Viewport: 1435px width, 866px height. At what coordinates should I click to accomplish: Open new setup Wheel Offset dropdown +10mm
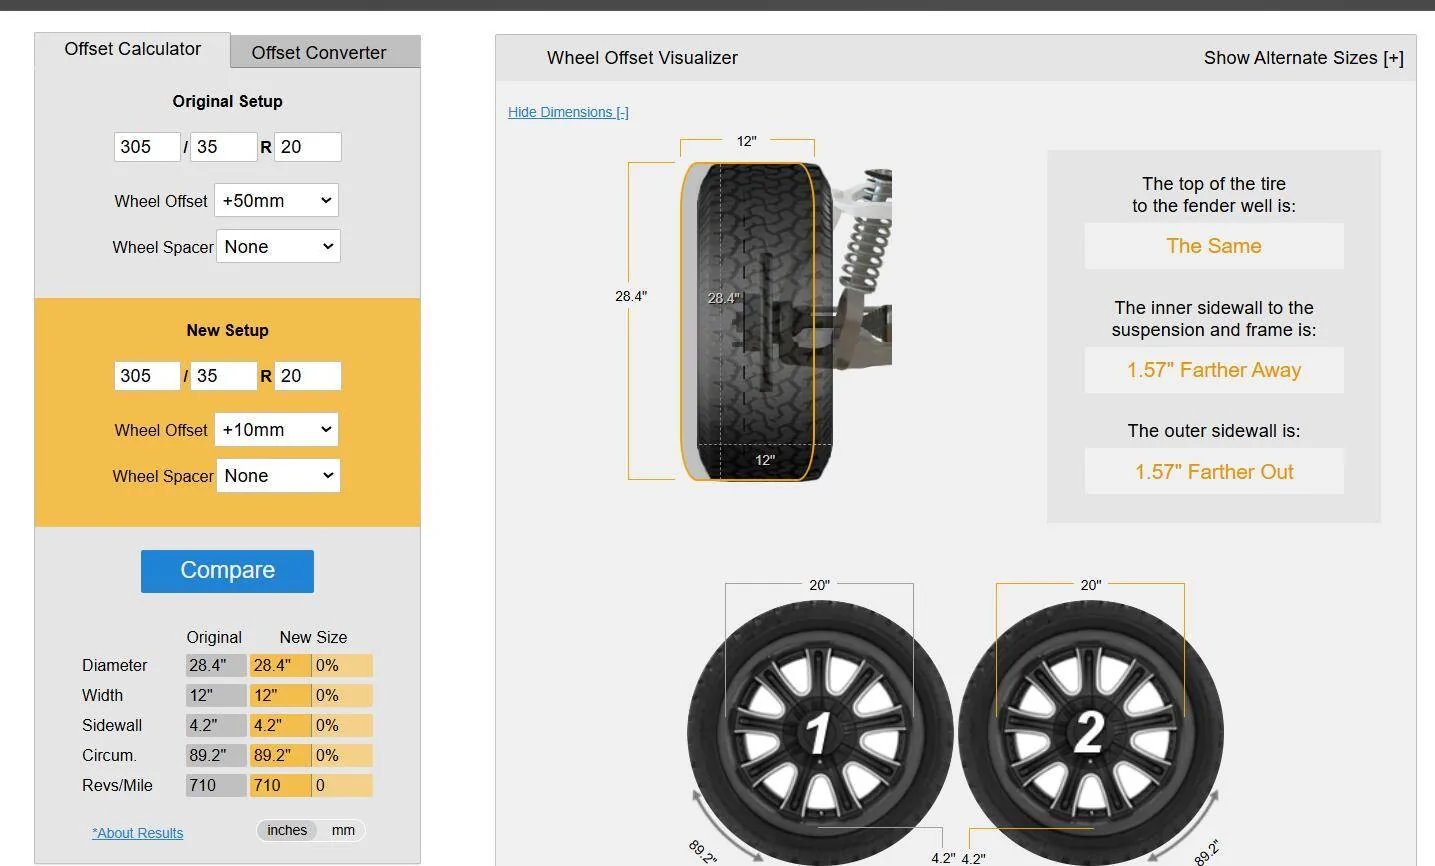(277, 429)
